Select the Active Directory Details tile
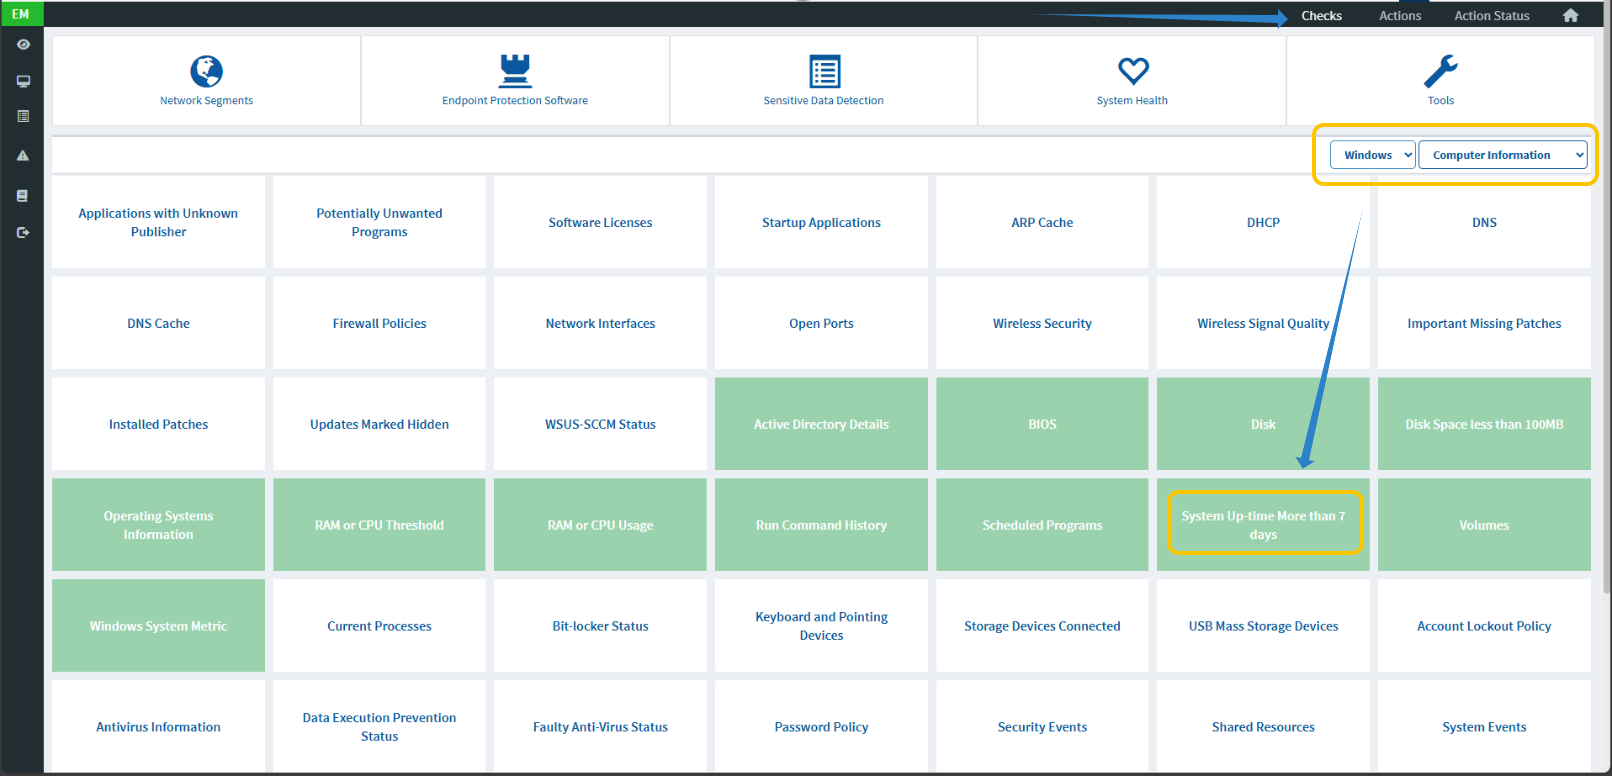The image size is (1612, 776). pos(821,424)
